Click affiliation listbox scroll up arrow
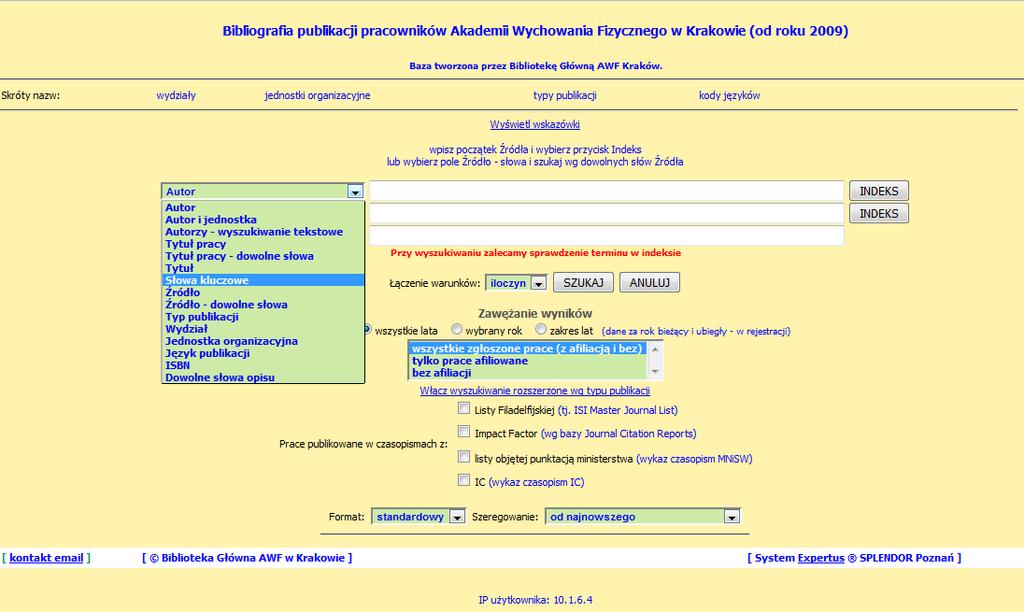The height and width of the screenshot is (612, 1024). click(x=655, y=348)
